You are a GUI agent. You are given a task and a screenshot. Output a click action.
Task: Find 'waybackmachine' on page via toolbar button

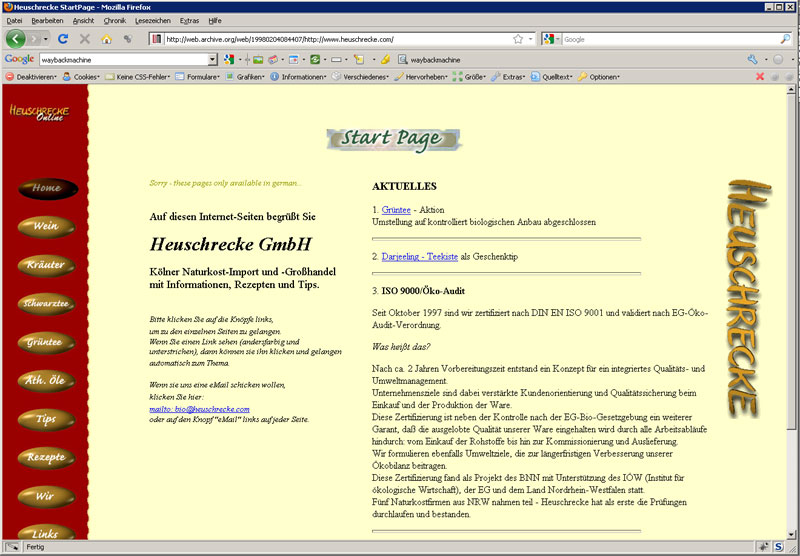pos(429,60)
